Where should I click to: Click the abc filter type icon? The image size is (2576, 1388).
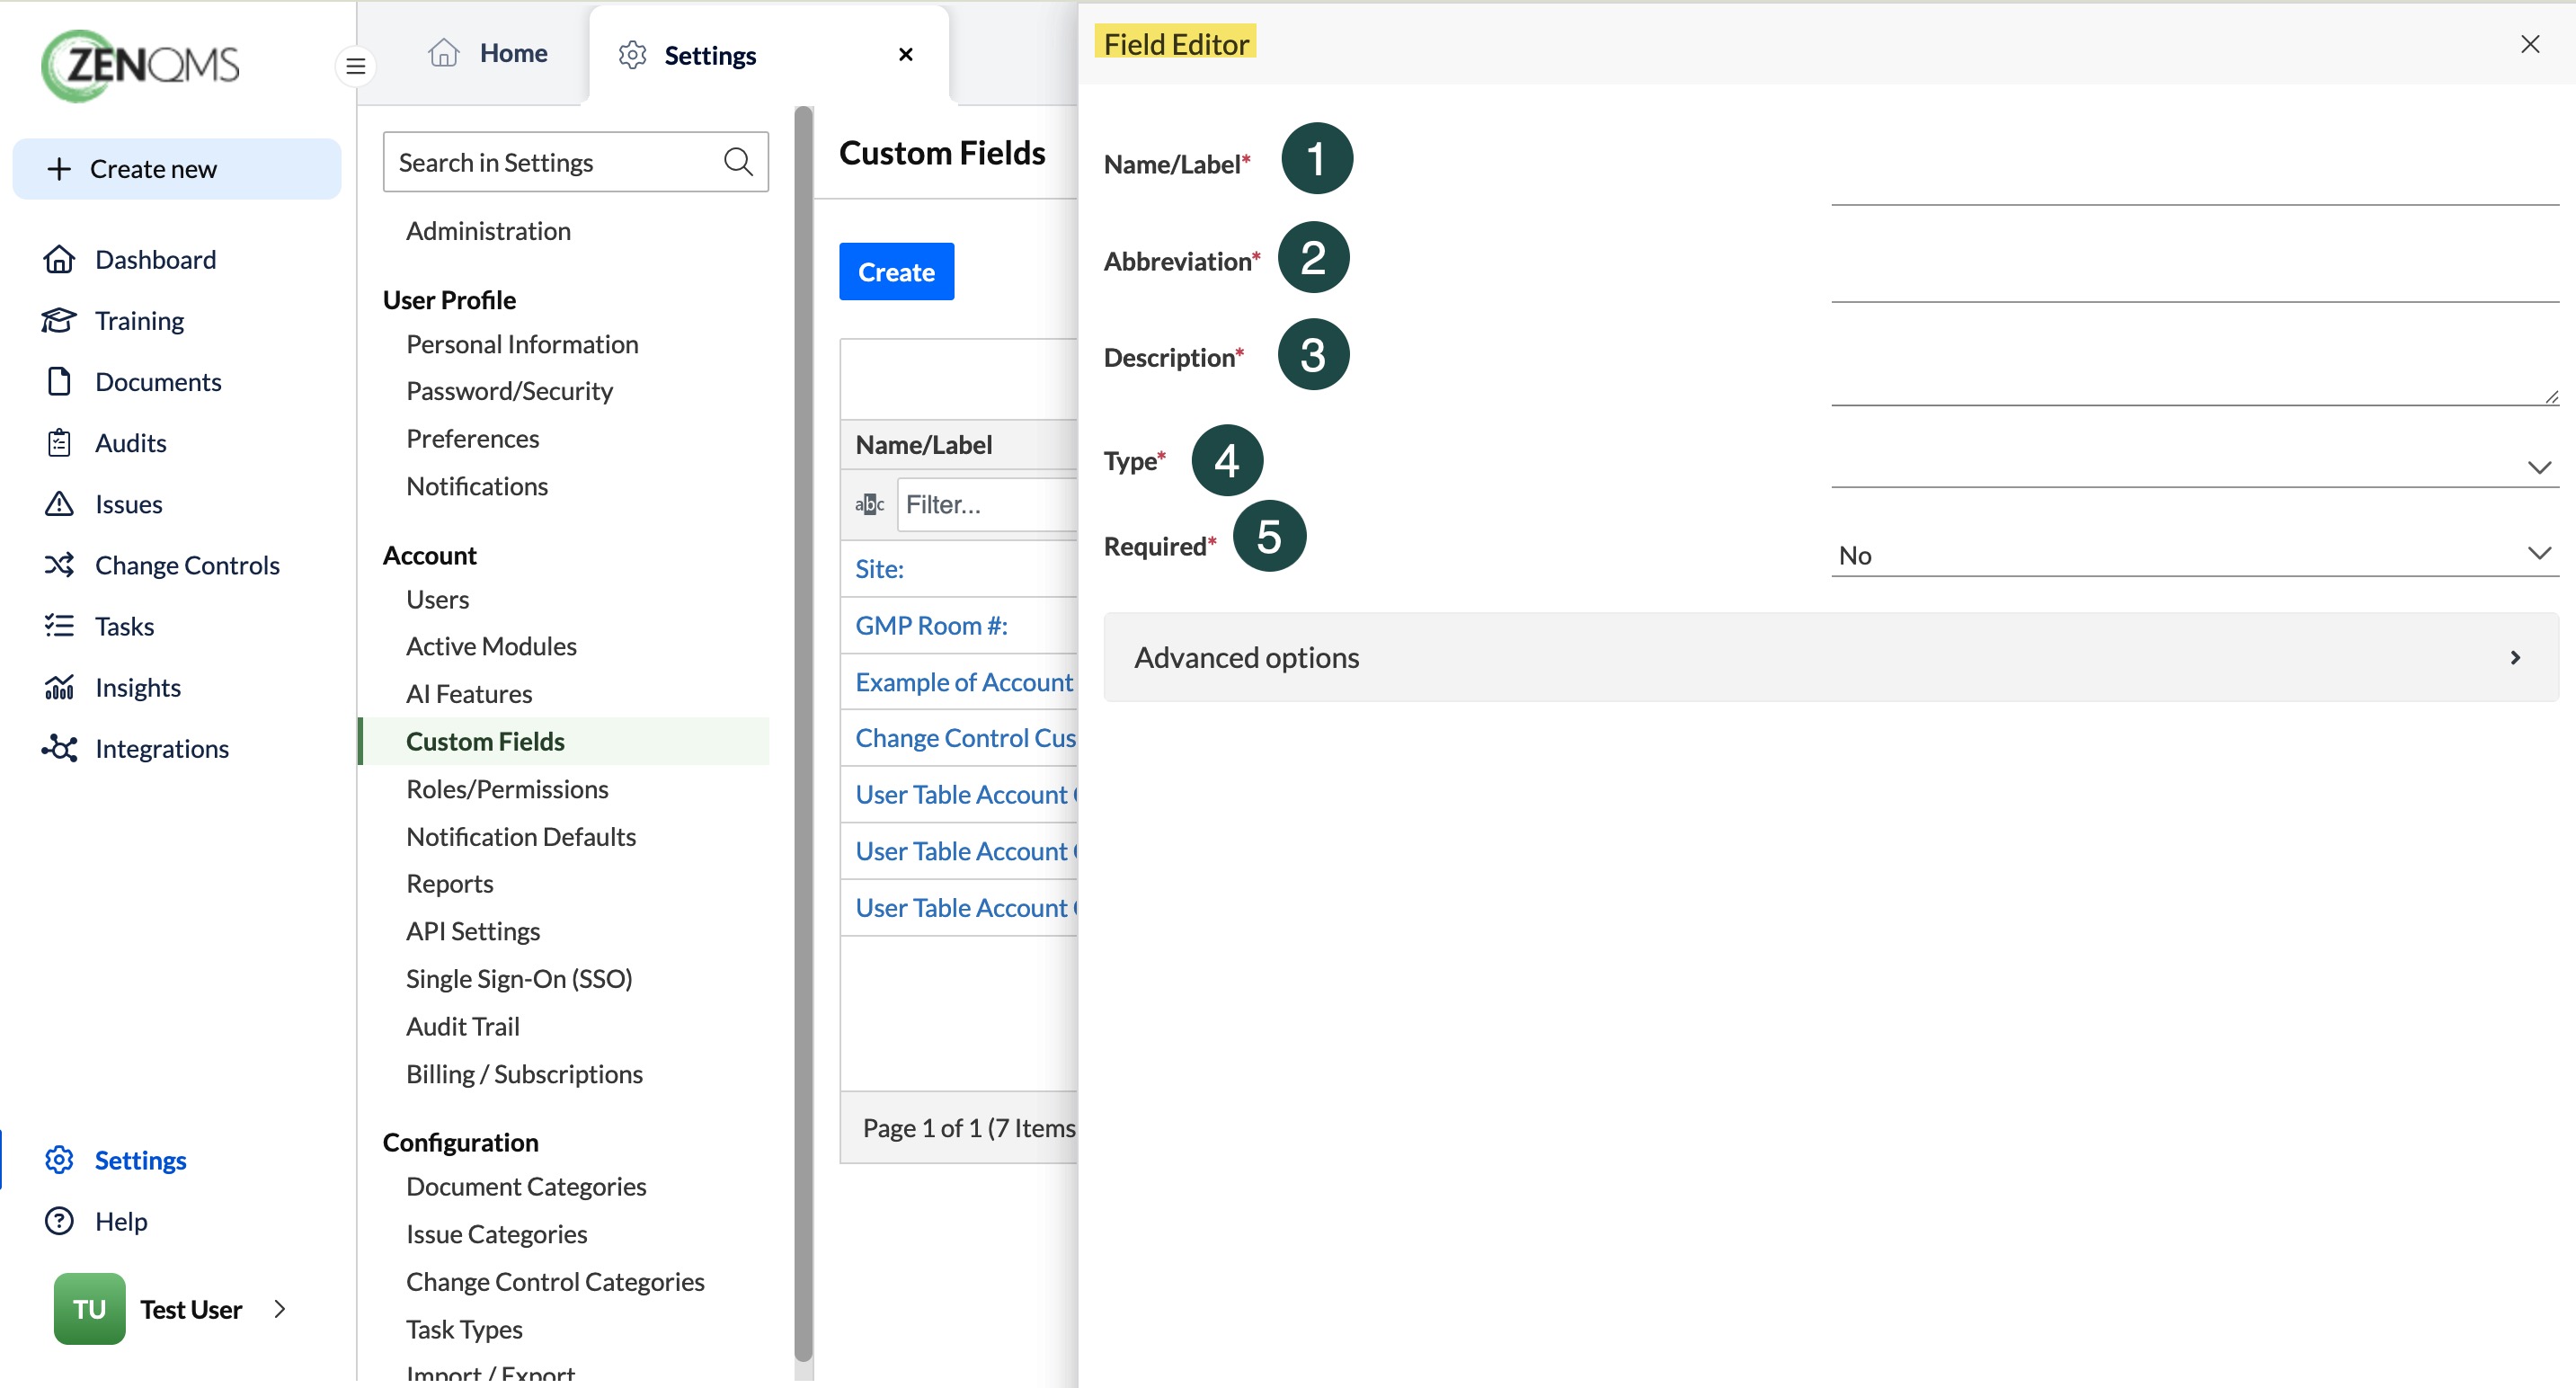pos(869,504)
